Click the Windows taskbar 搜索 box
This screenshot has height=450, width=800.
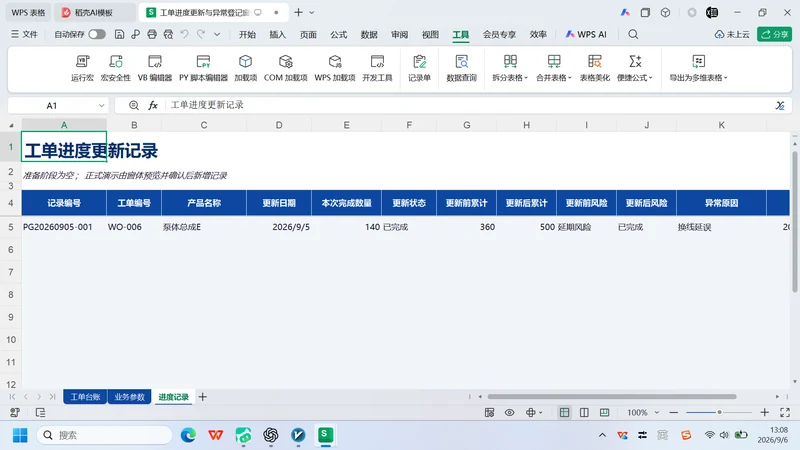(x=105, y=435)
